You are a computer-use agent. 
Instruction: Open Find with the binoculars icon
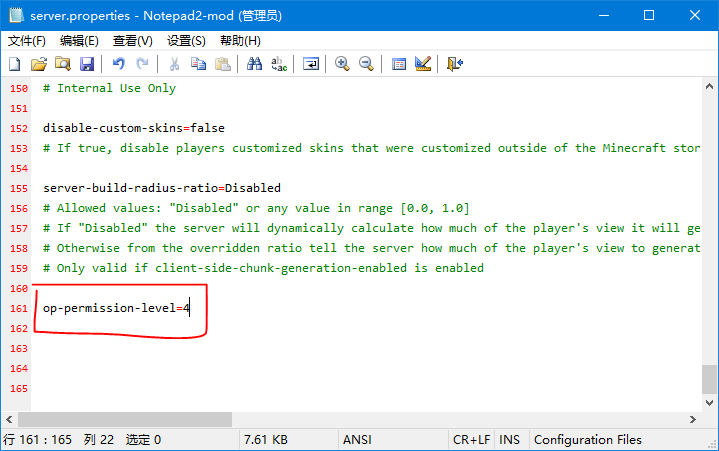coord(254,64)
